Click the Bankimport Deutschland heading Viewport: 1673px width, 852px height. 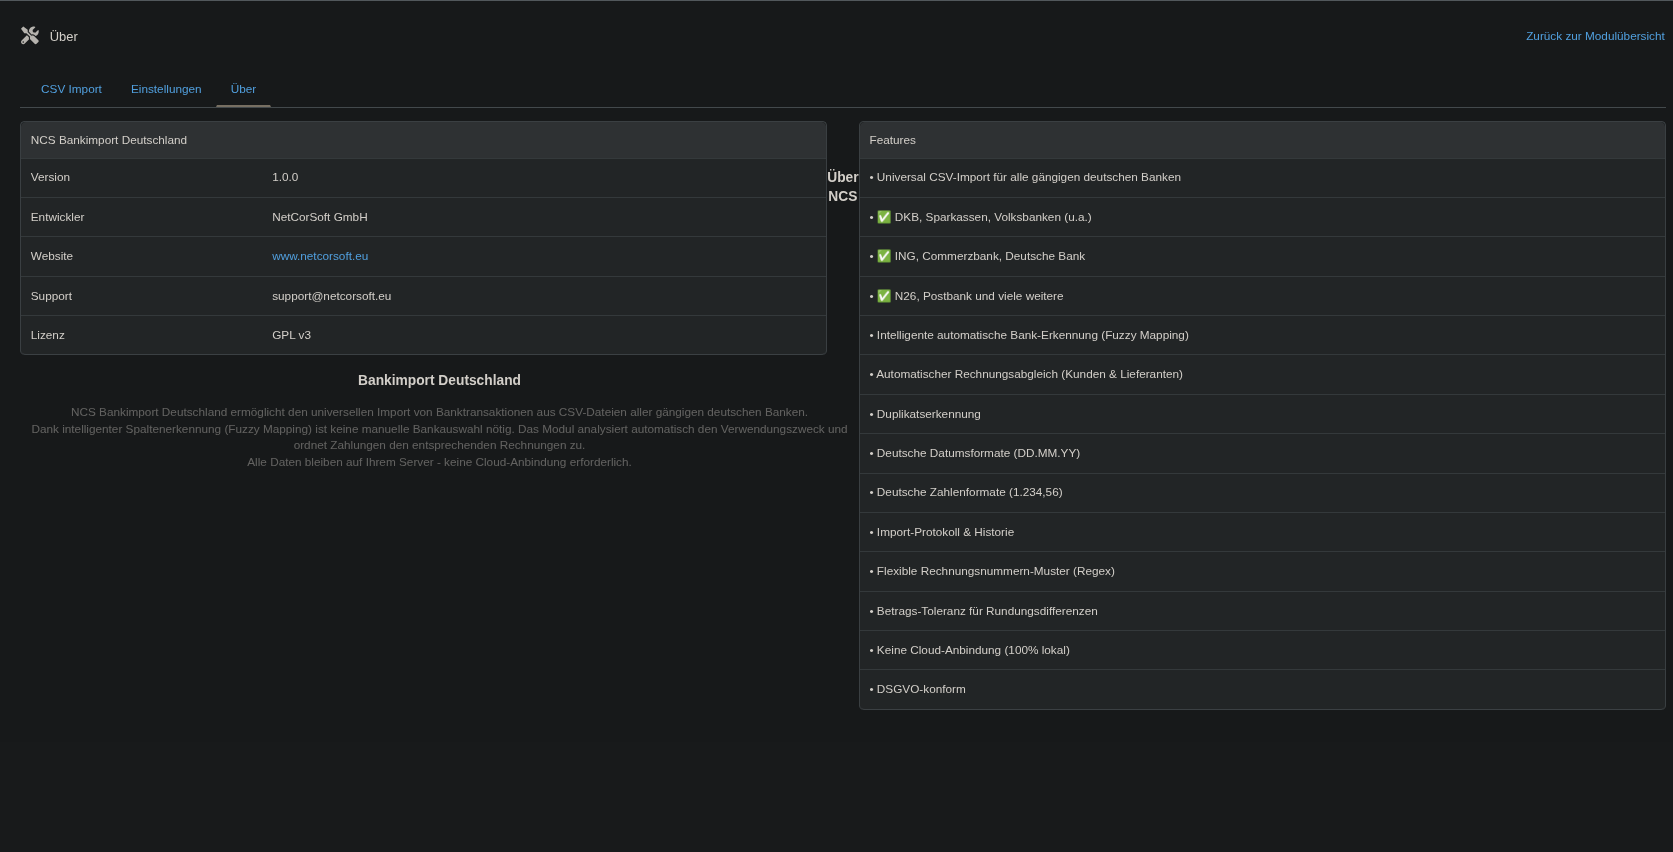pyautogui.click(x=439, y=380)
